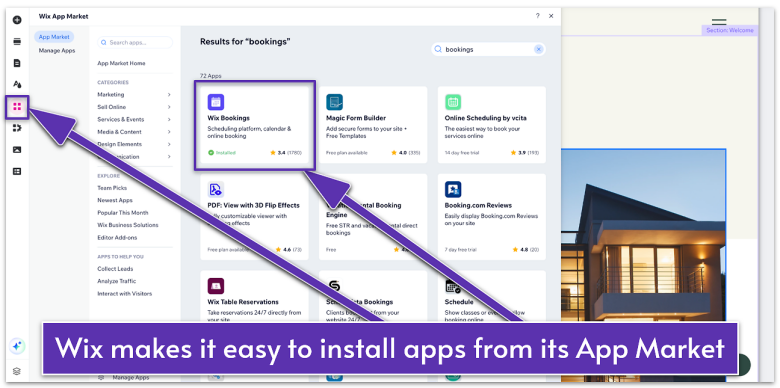Open Collect Leads apps
This screenshot has width=780, height=388.
pyautogui.click(x=115, y=269)
